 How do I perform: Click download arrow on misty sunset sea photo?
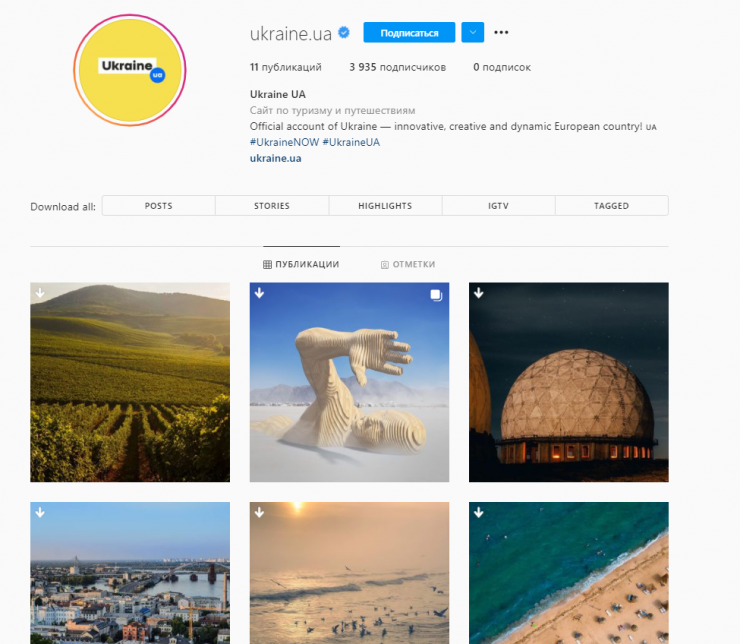(x=260, y=512)
